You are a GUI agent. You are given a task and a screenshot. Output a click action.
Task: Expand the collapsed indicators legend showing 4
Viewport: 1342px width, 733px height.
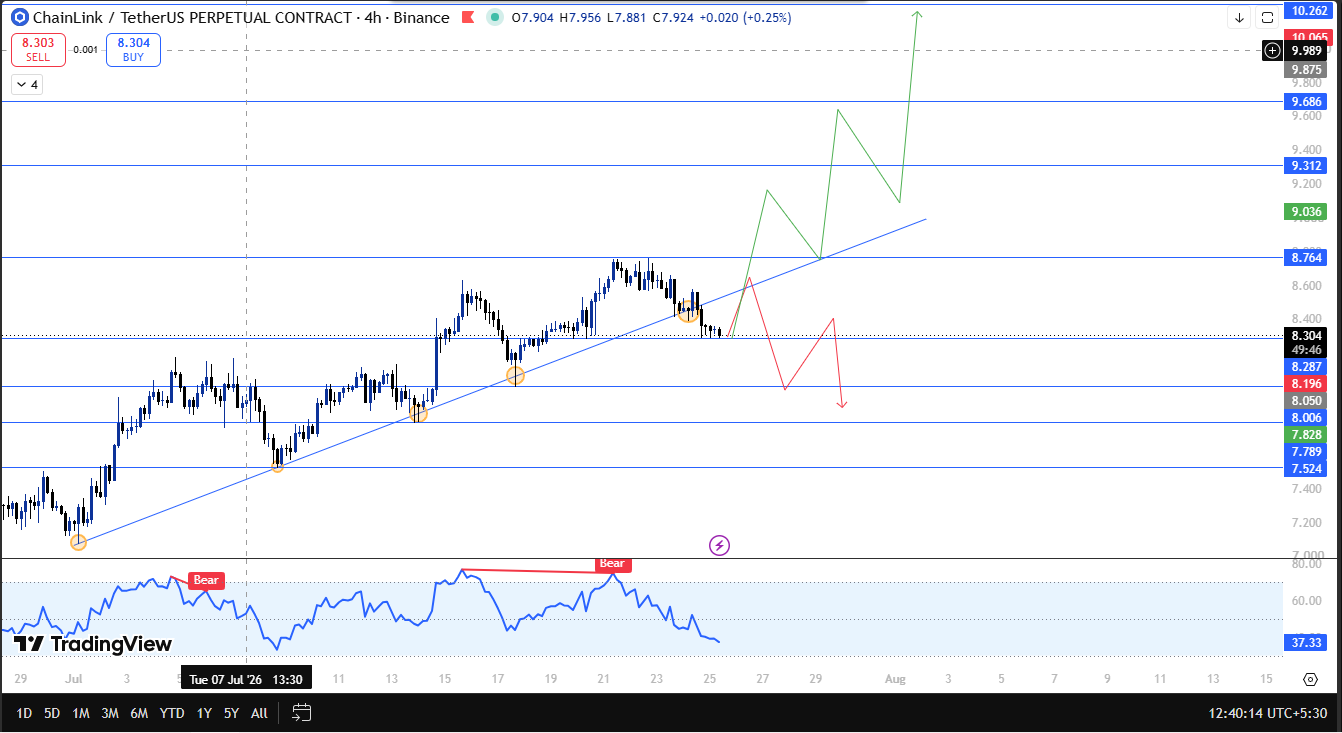tap(26, 85)
